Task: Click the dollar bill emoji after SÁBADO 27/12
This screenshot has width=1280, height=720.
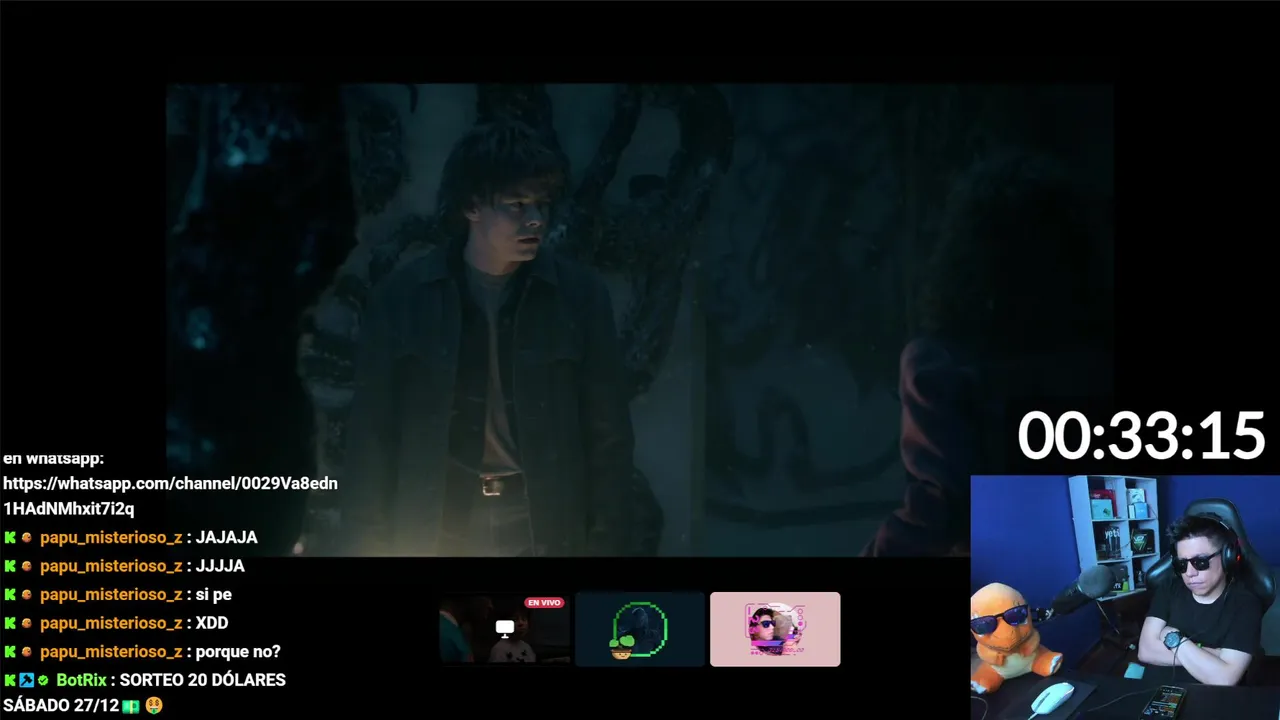Action: tap(131, 706)
